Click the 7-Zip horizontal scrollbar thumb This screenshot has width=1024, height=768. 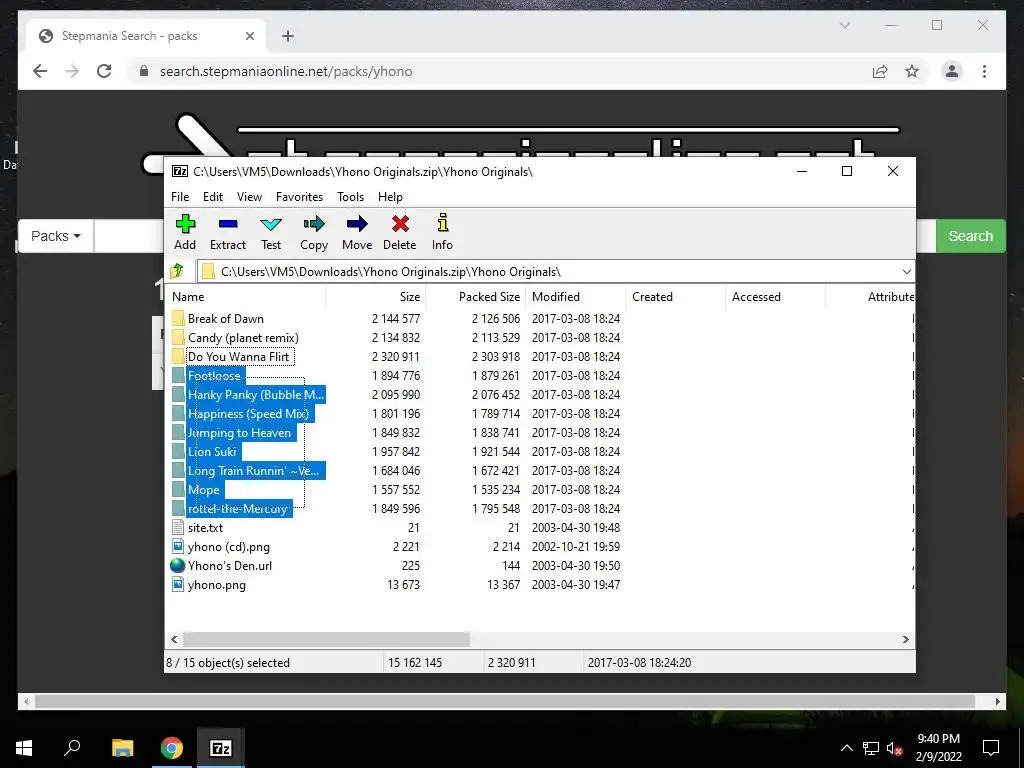[326, 639]
